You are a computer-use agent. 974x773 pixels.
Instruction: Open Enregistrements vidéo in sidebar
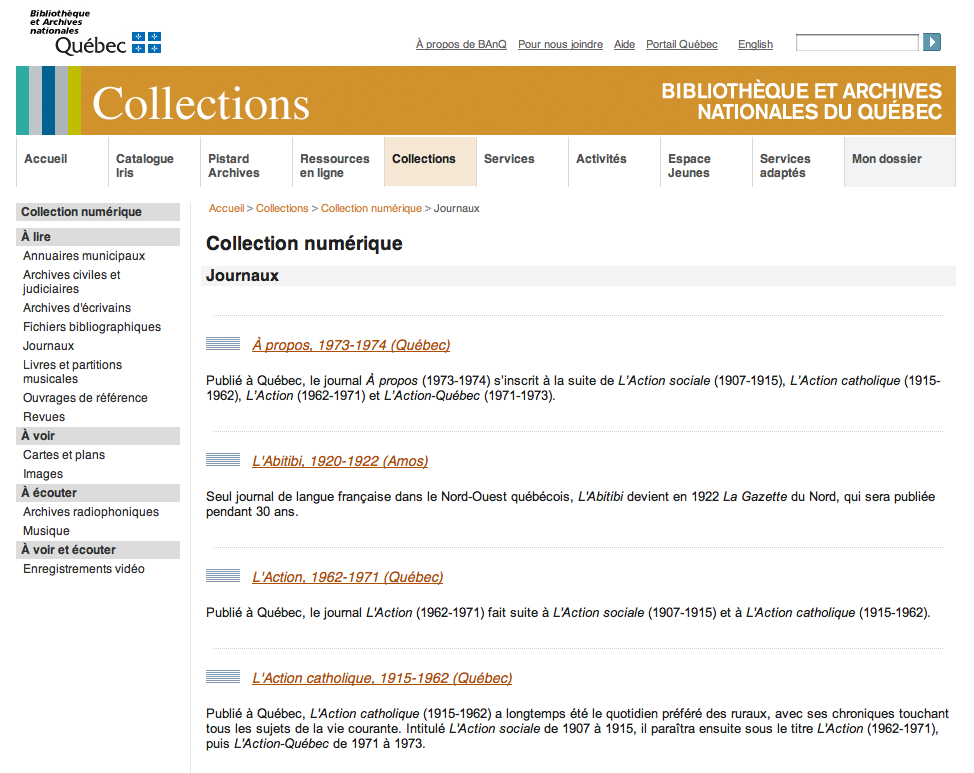tap(83, 569)
